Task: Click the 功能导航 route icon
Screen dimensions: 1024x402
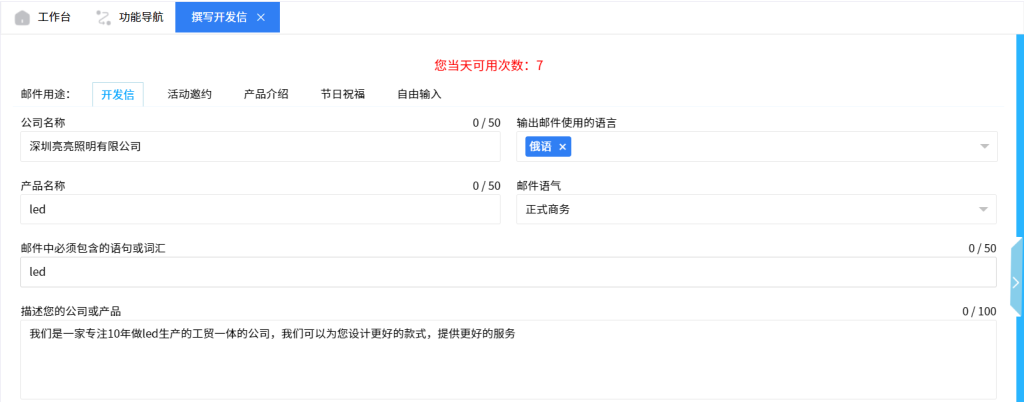Action: 103,18
